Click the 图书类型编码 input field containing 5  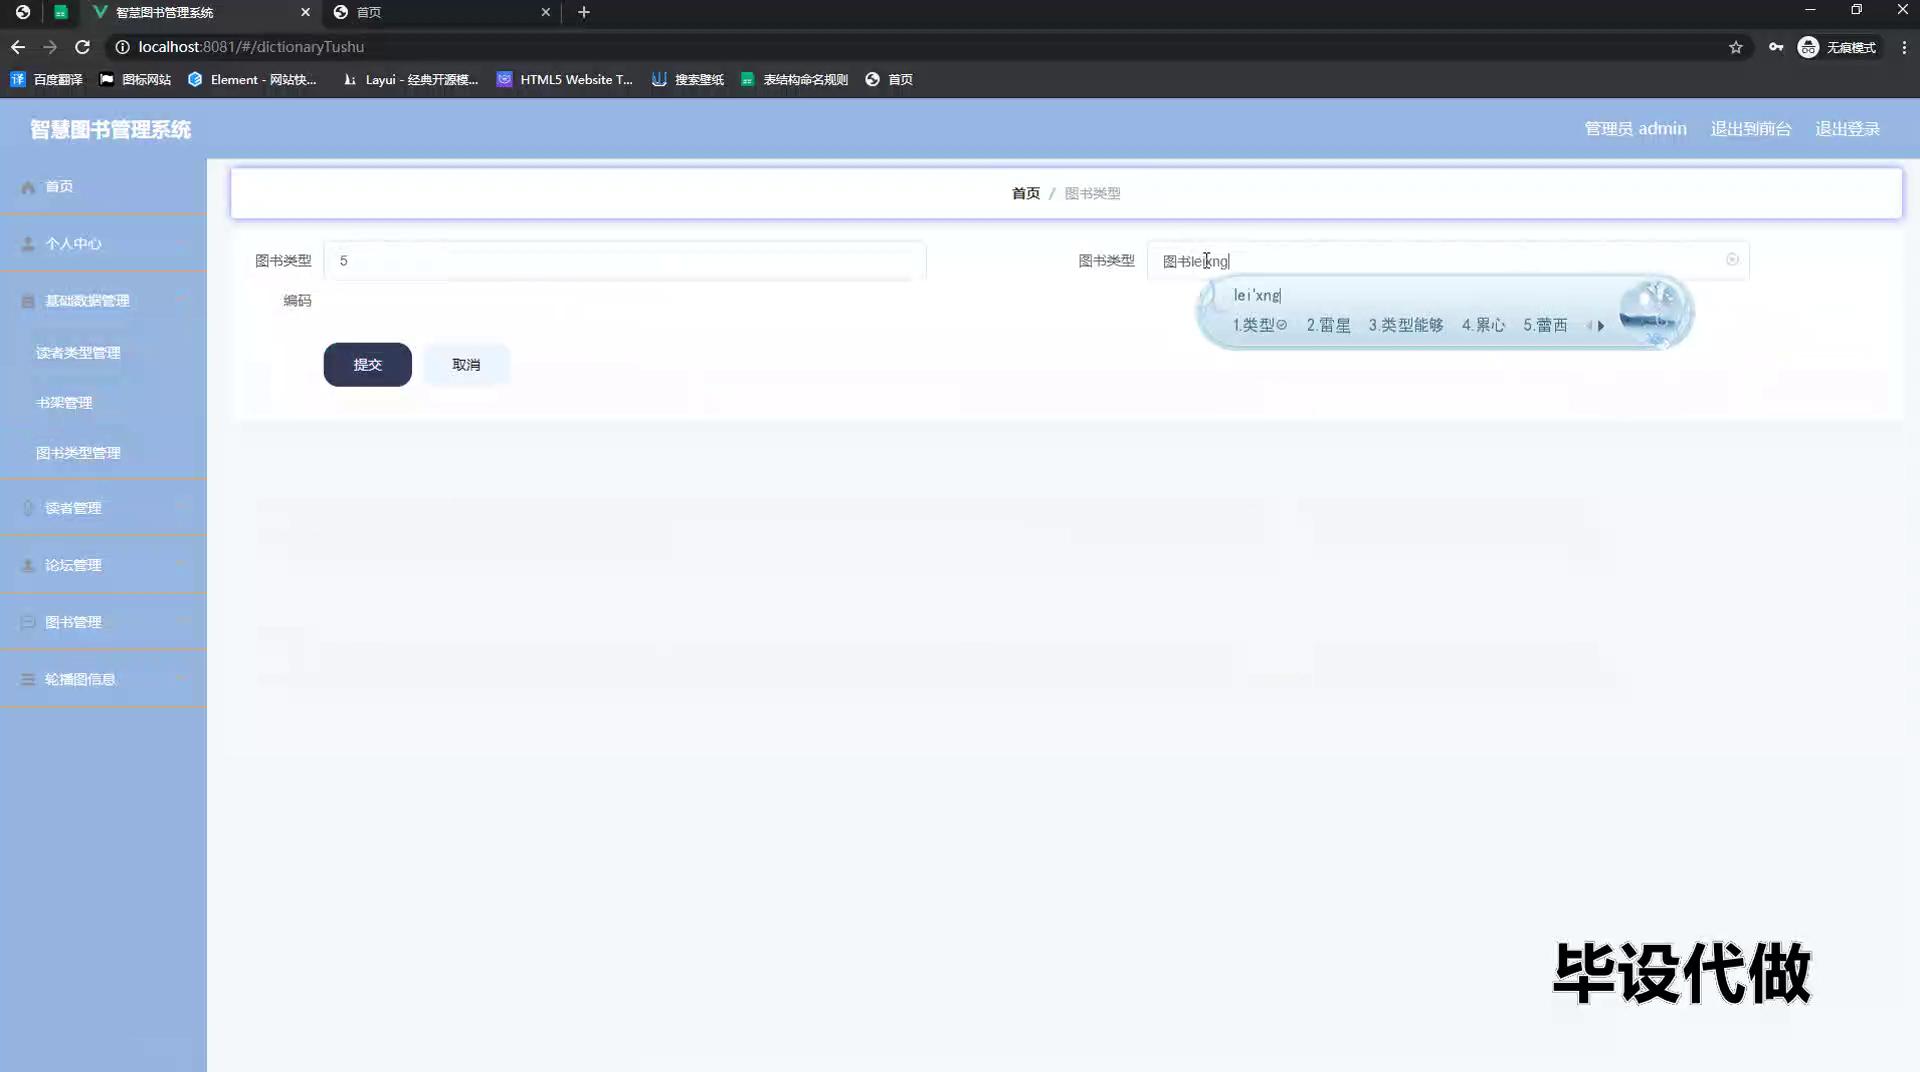(x=624, y=261)
